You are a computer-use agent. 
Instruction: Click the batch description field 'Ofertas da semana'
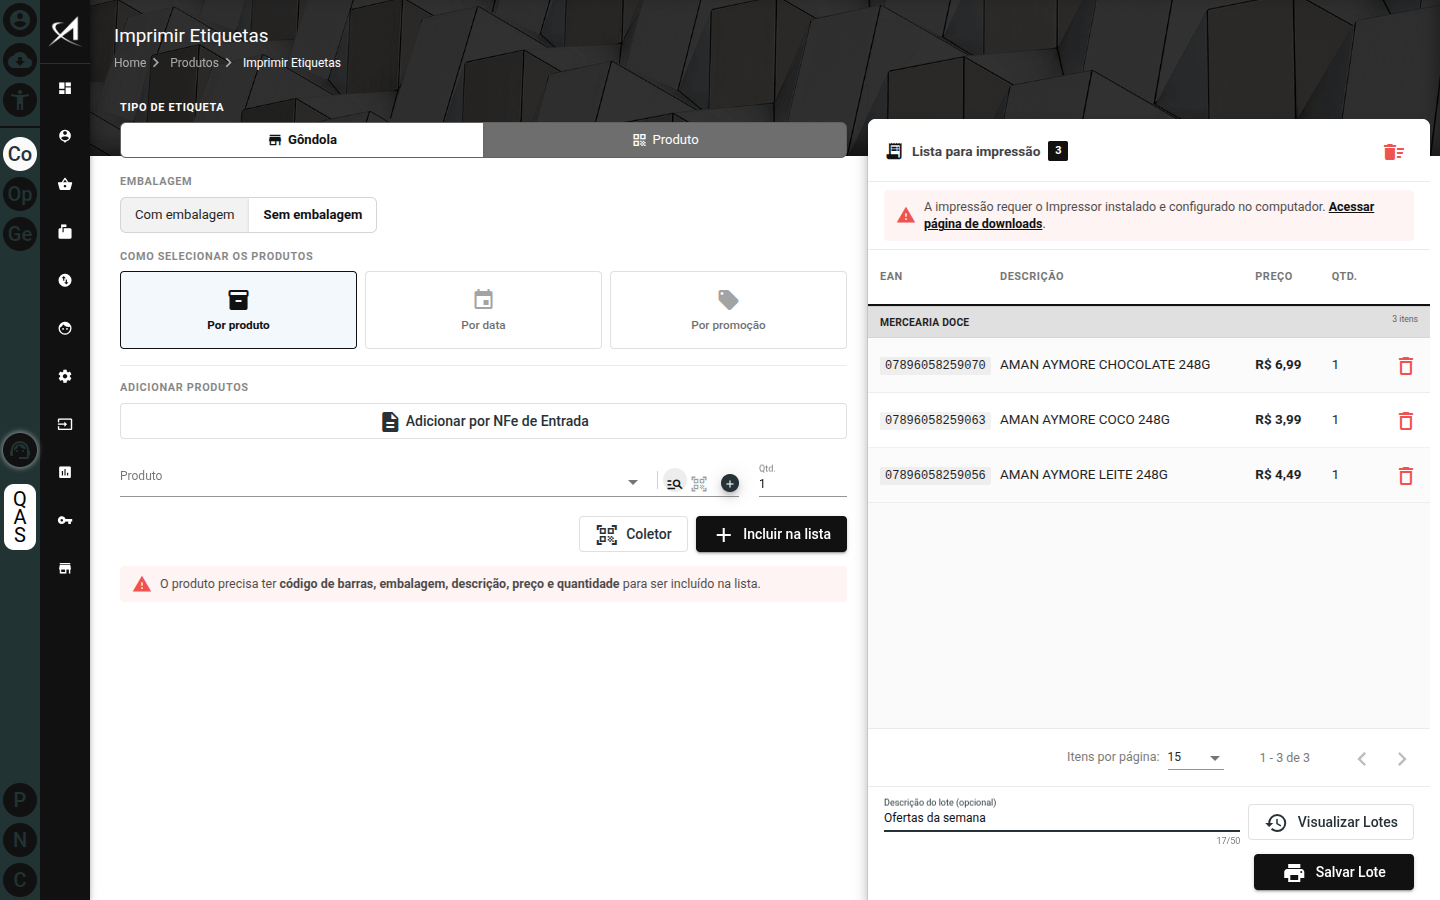pos(1061,818)
